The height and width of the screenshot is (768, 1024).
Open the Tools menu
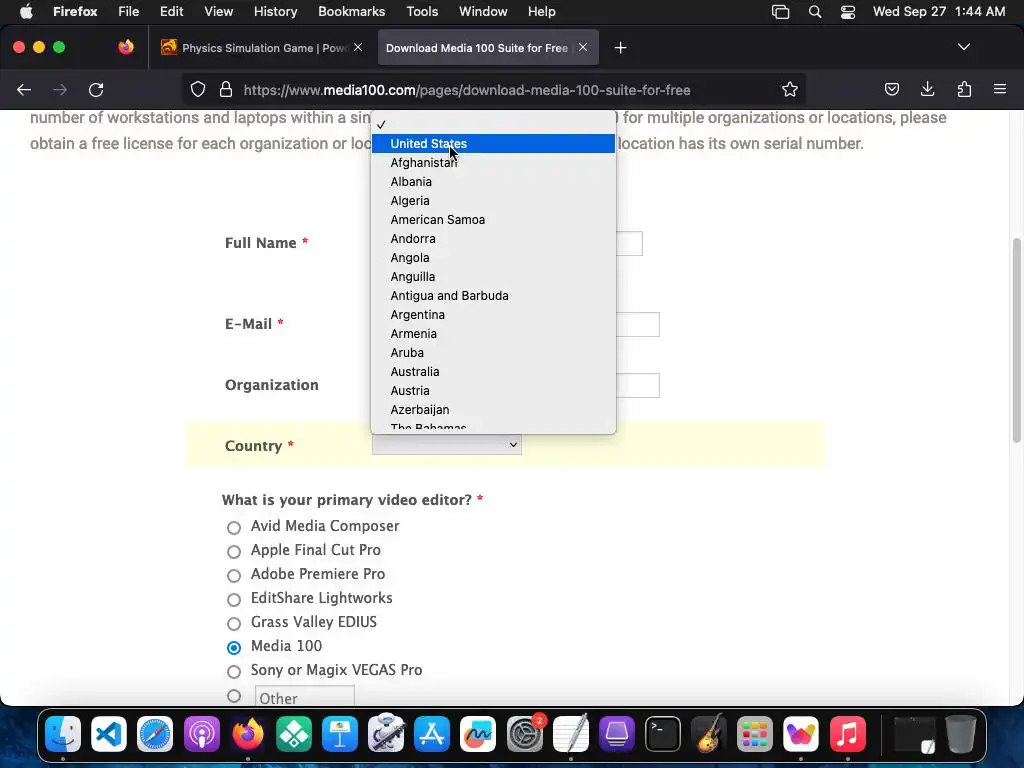click(422, 11)
